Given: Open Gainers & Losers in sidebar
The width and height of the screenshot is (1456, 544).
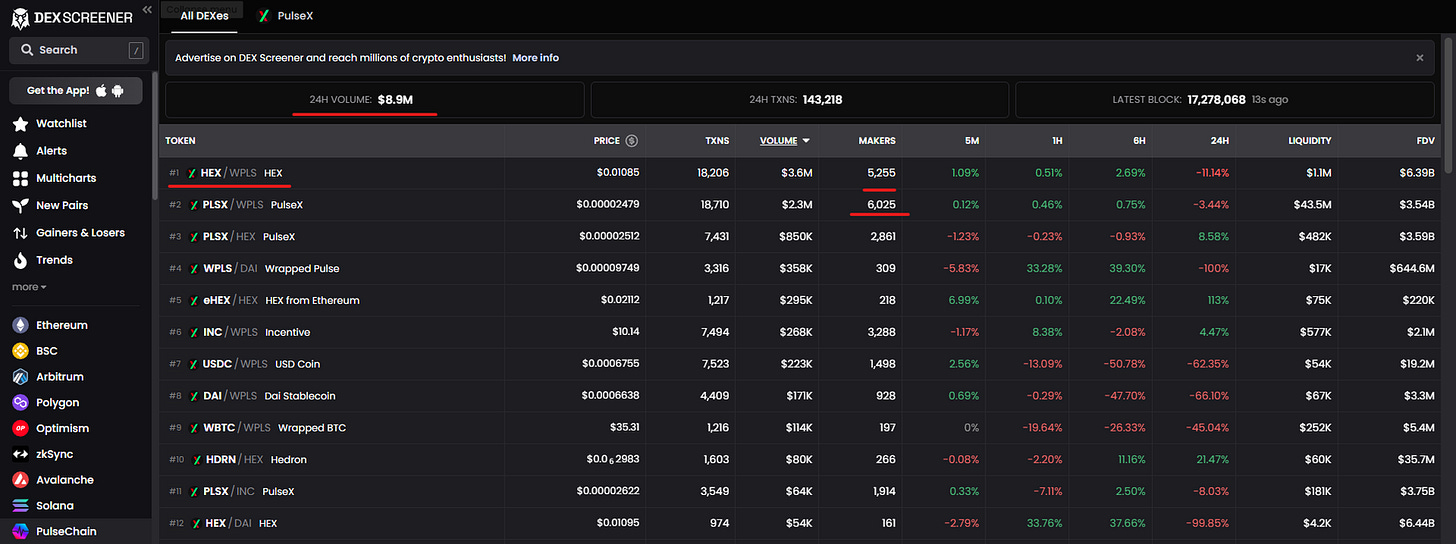Looking at the screenshot, I should click(80, 233).
